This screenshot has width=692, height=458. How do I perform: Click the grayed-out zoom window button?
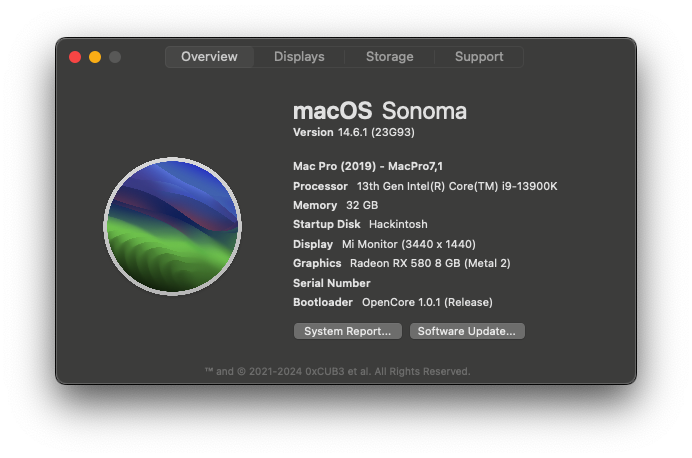[115, 57]
